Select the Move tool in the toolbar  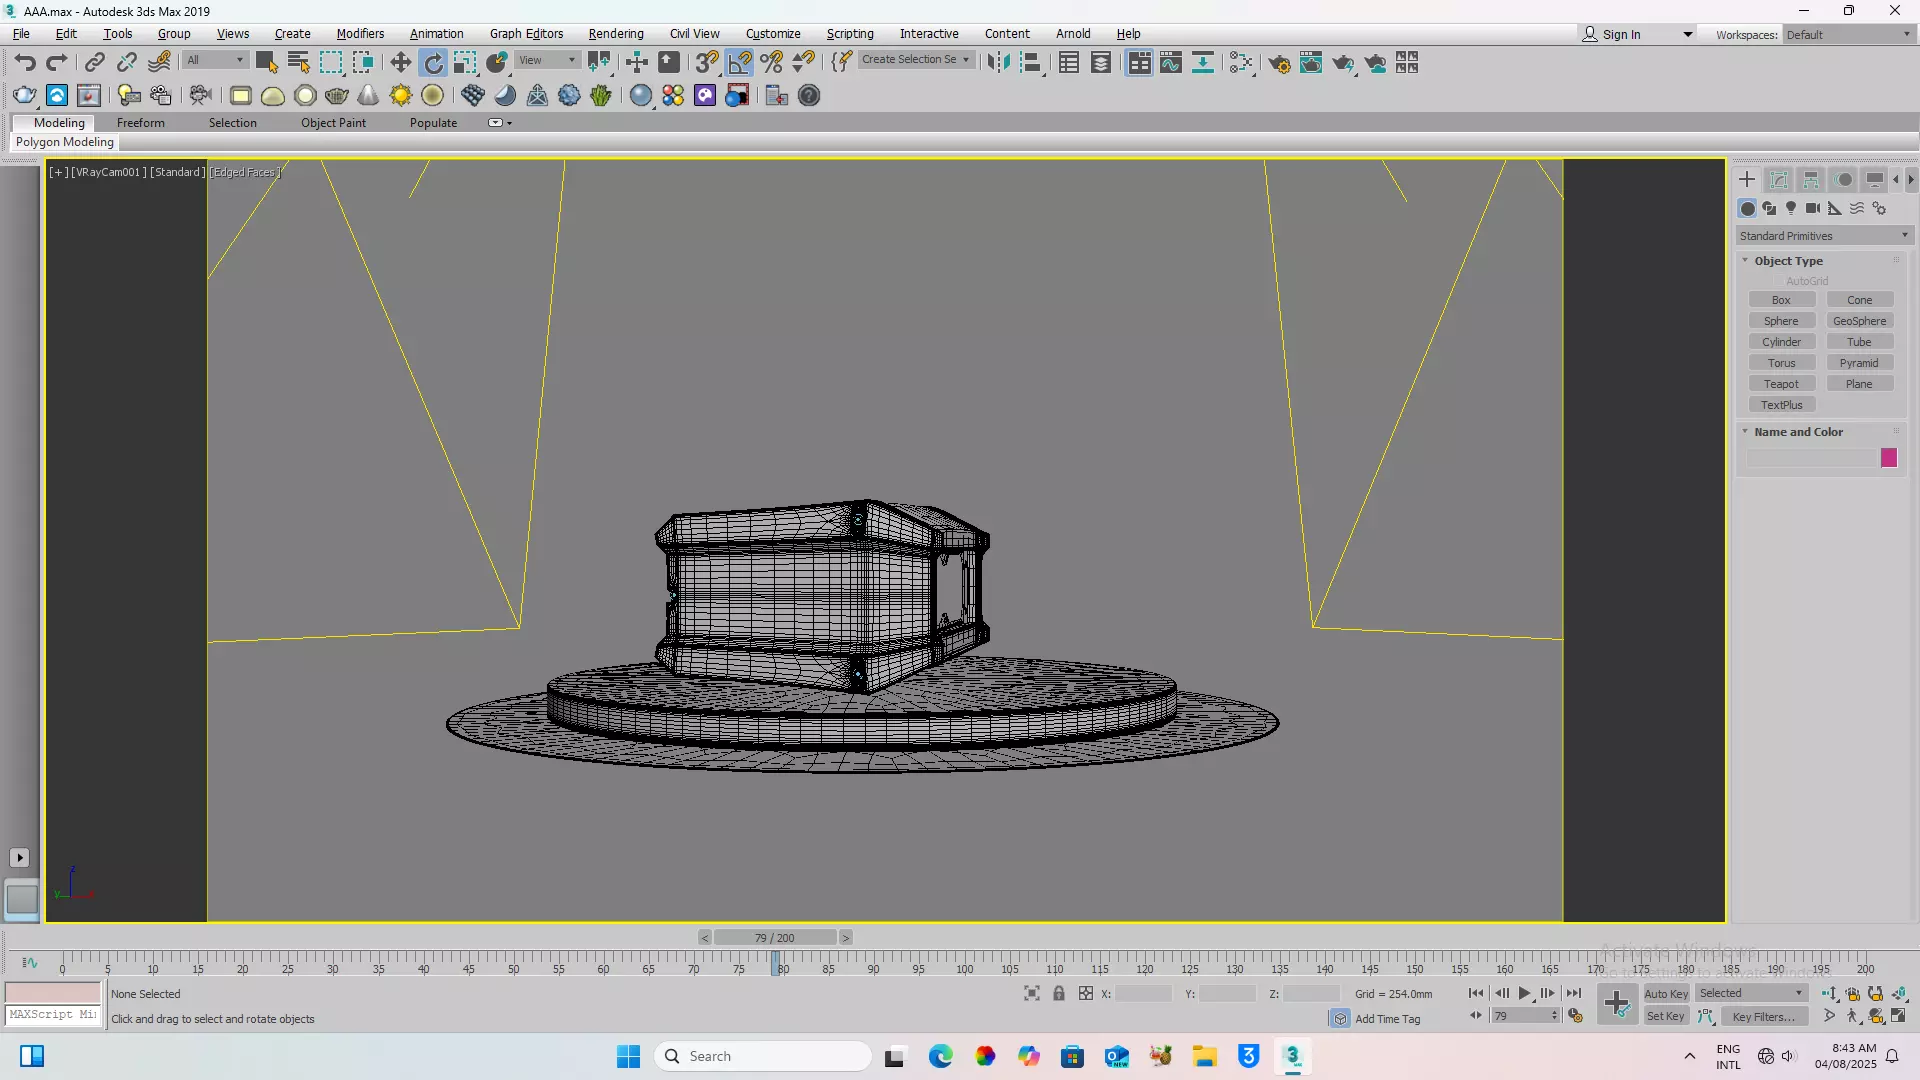(x=400, y=62)
